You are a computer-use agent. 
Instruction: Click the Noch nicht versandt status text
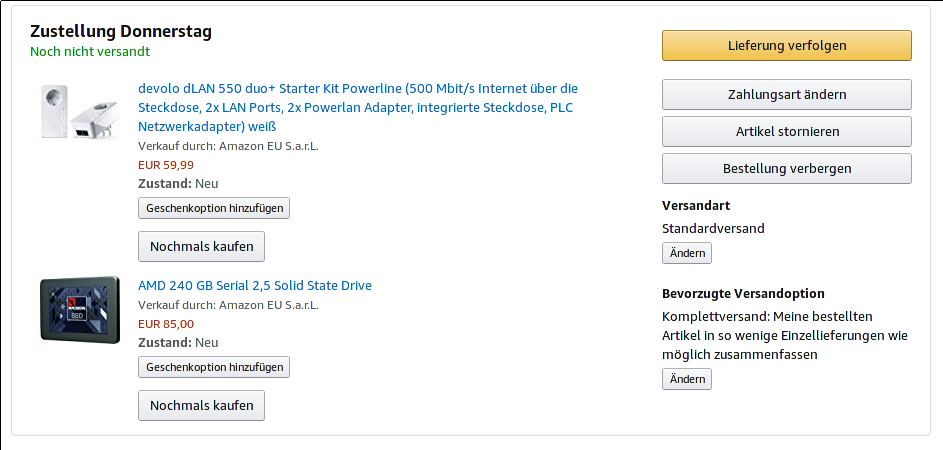[x=90, y=52]
